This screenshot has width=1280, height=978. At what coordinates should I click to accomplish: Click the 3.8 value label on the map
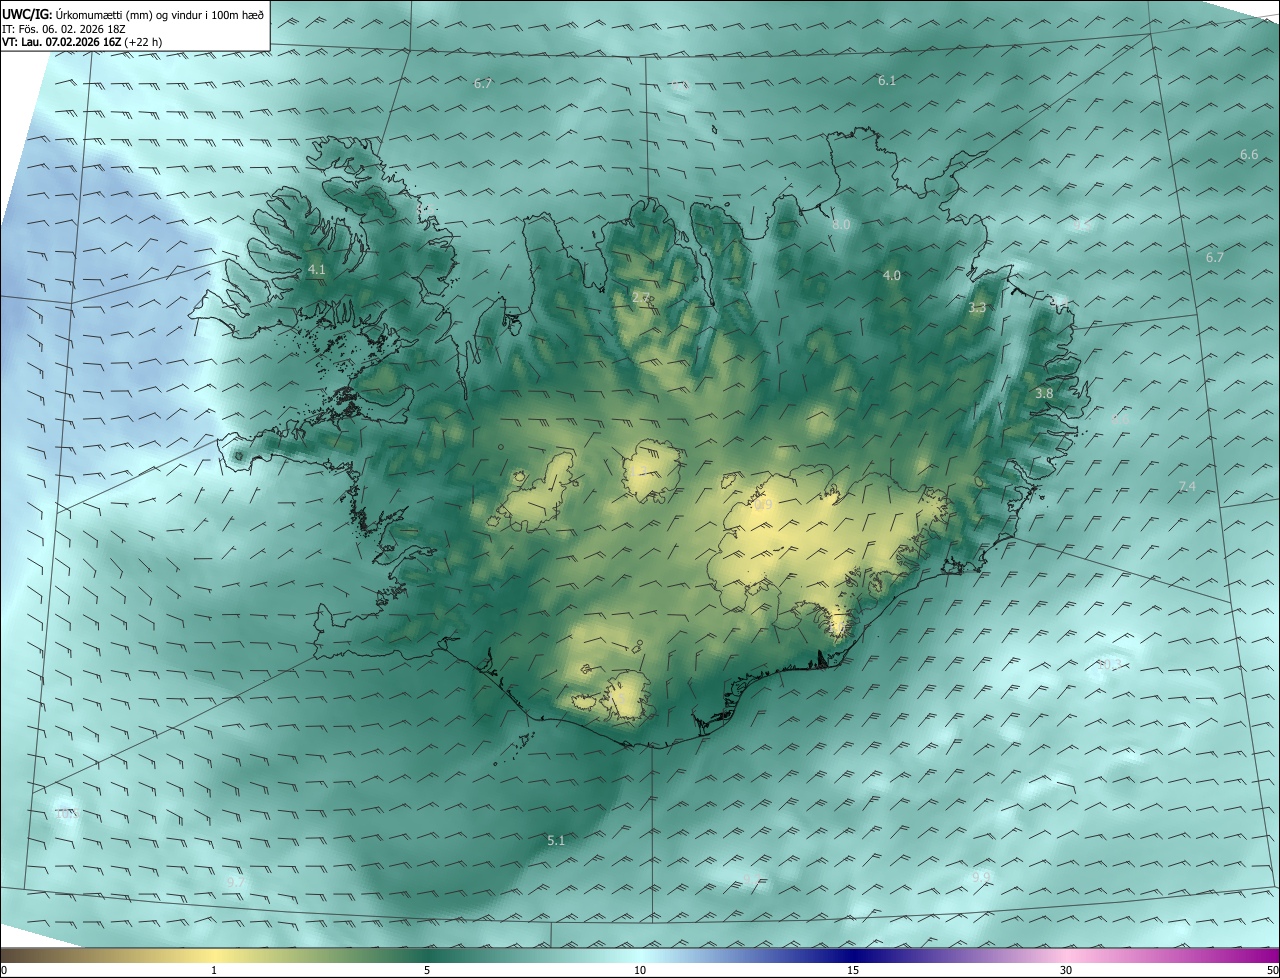1044,394
